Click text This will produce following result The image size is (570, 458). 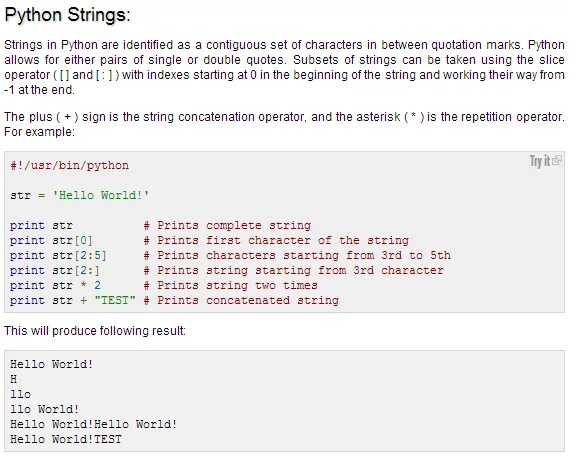coord(95,331)
